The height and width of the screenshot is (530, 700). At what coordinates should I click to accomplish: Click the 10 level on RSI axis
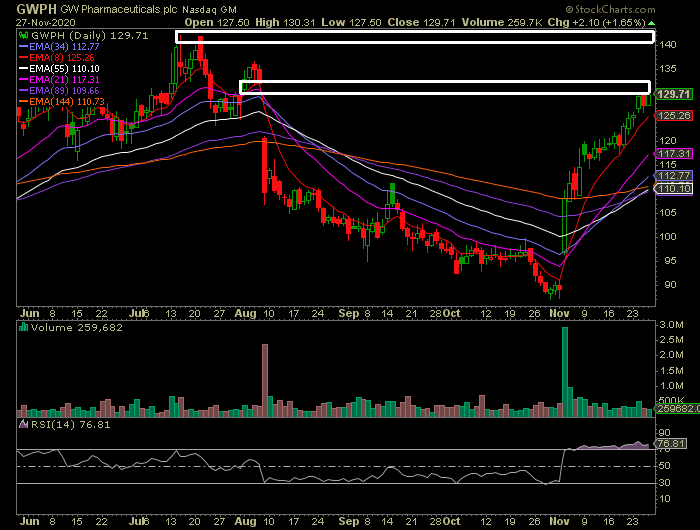tap(665, 499)
